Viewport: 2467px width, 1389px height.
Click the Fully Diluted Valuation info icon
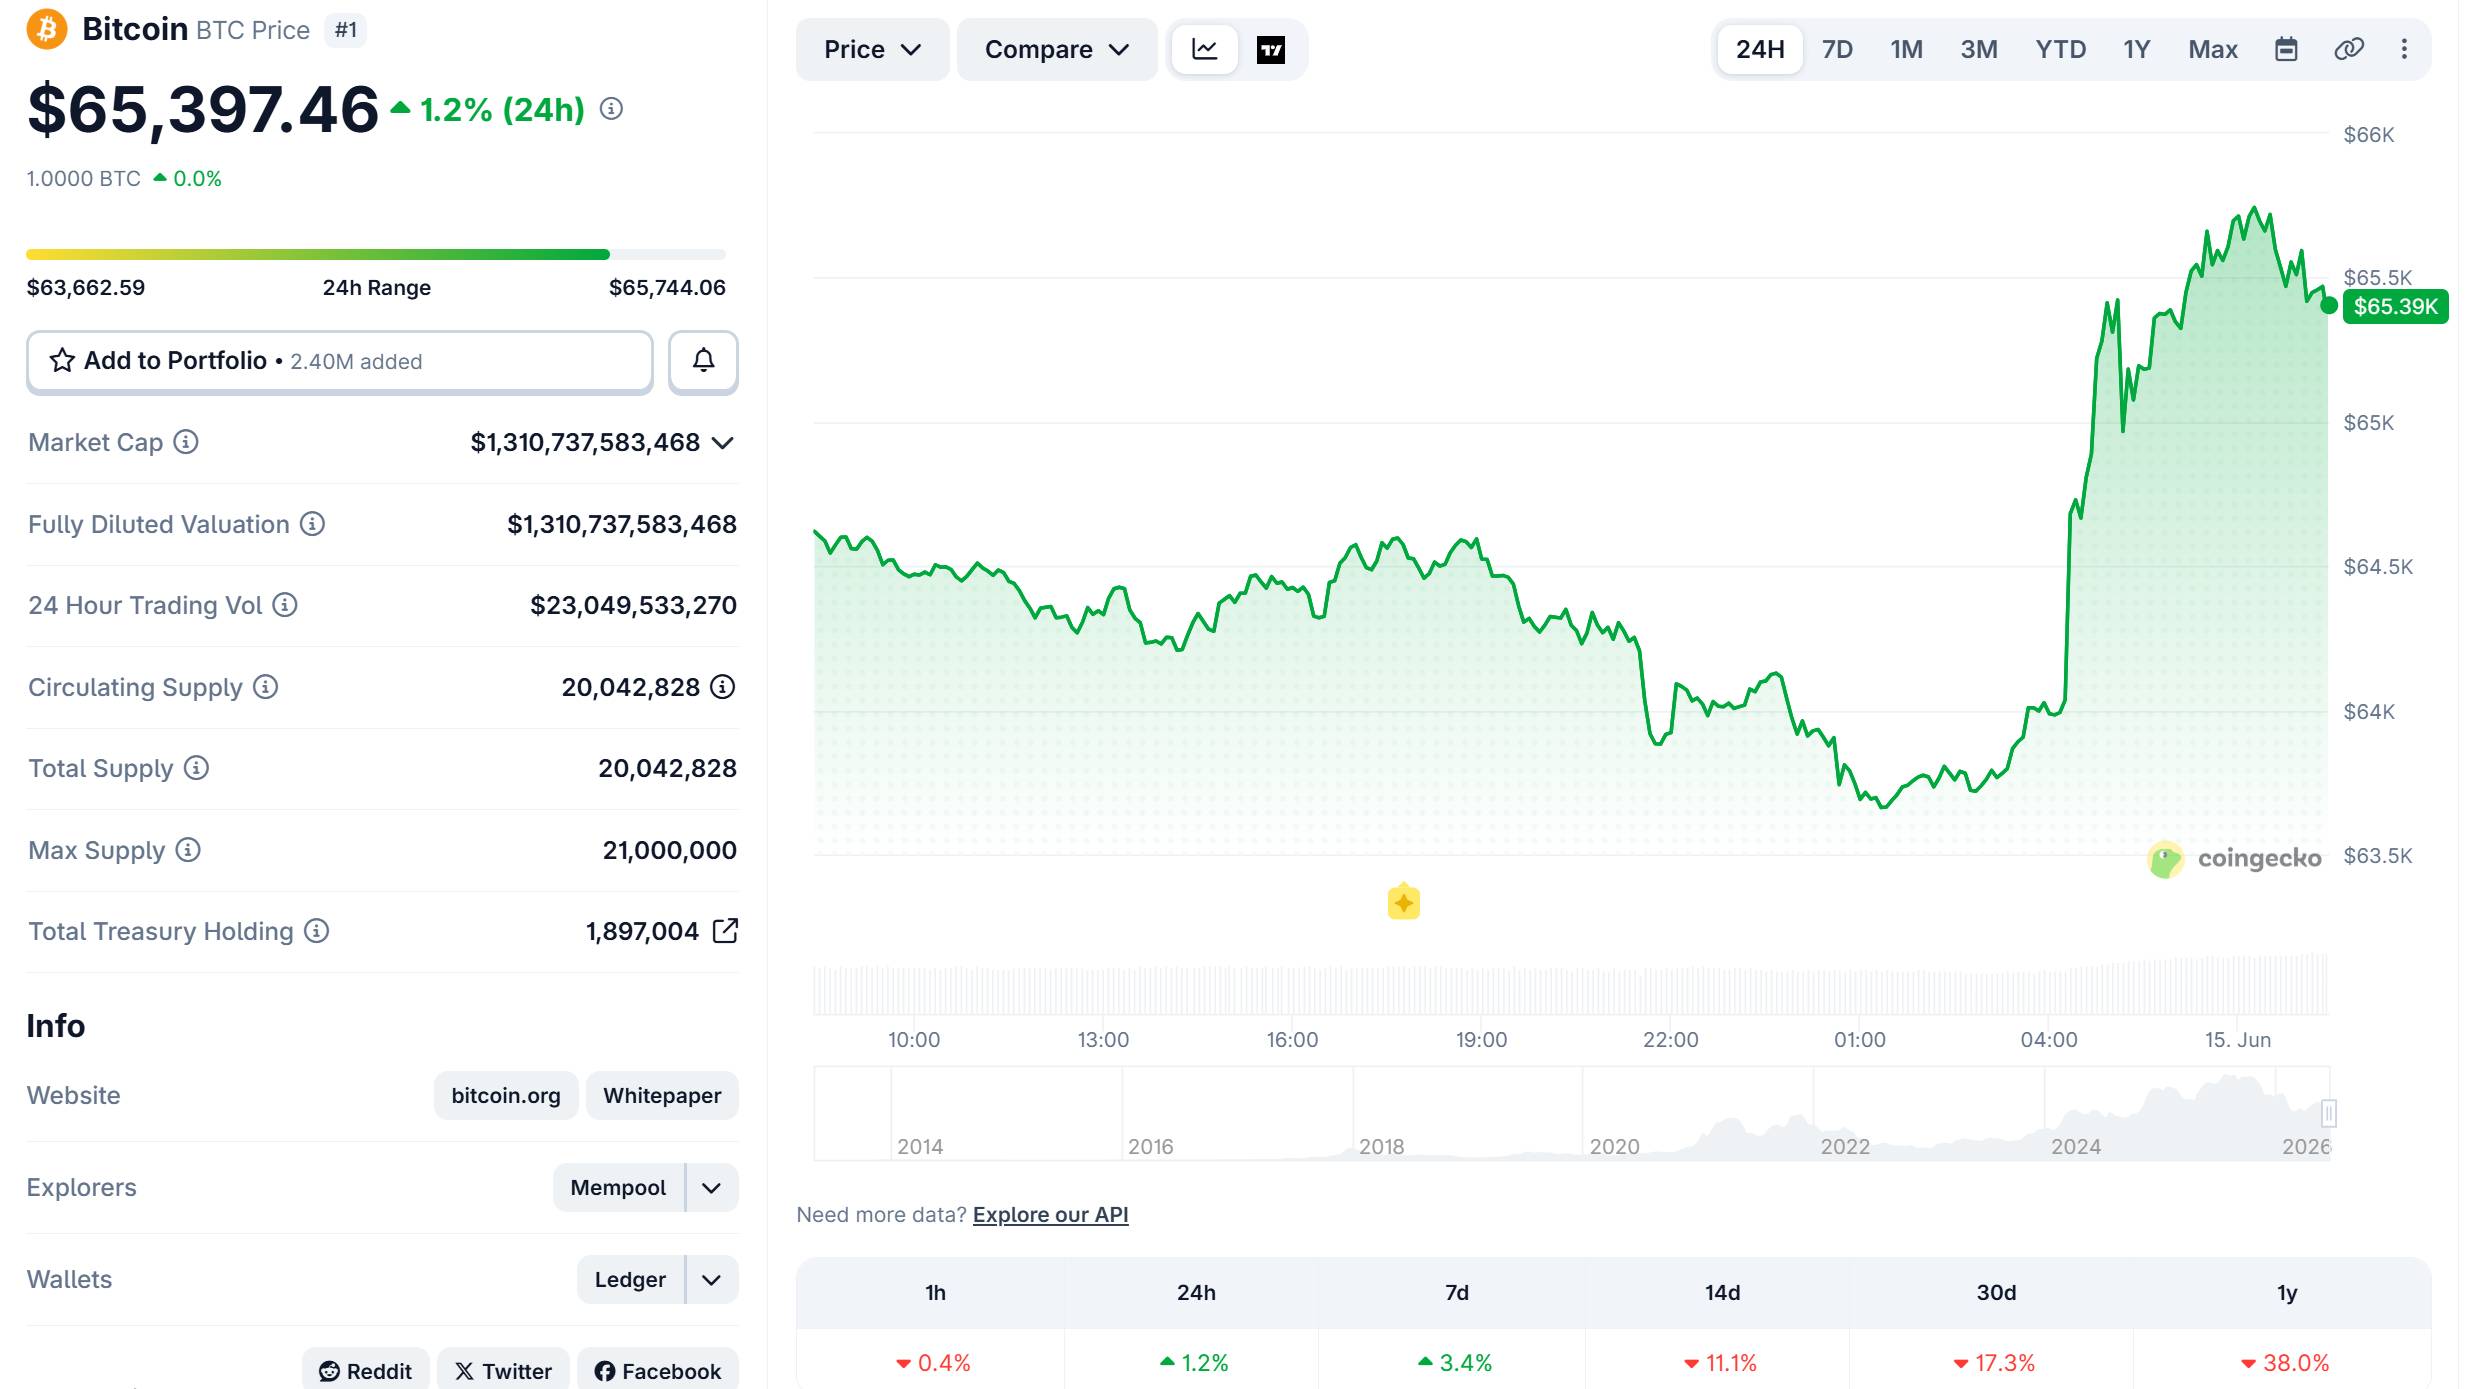[x=312, y=524]
